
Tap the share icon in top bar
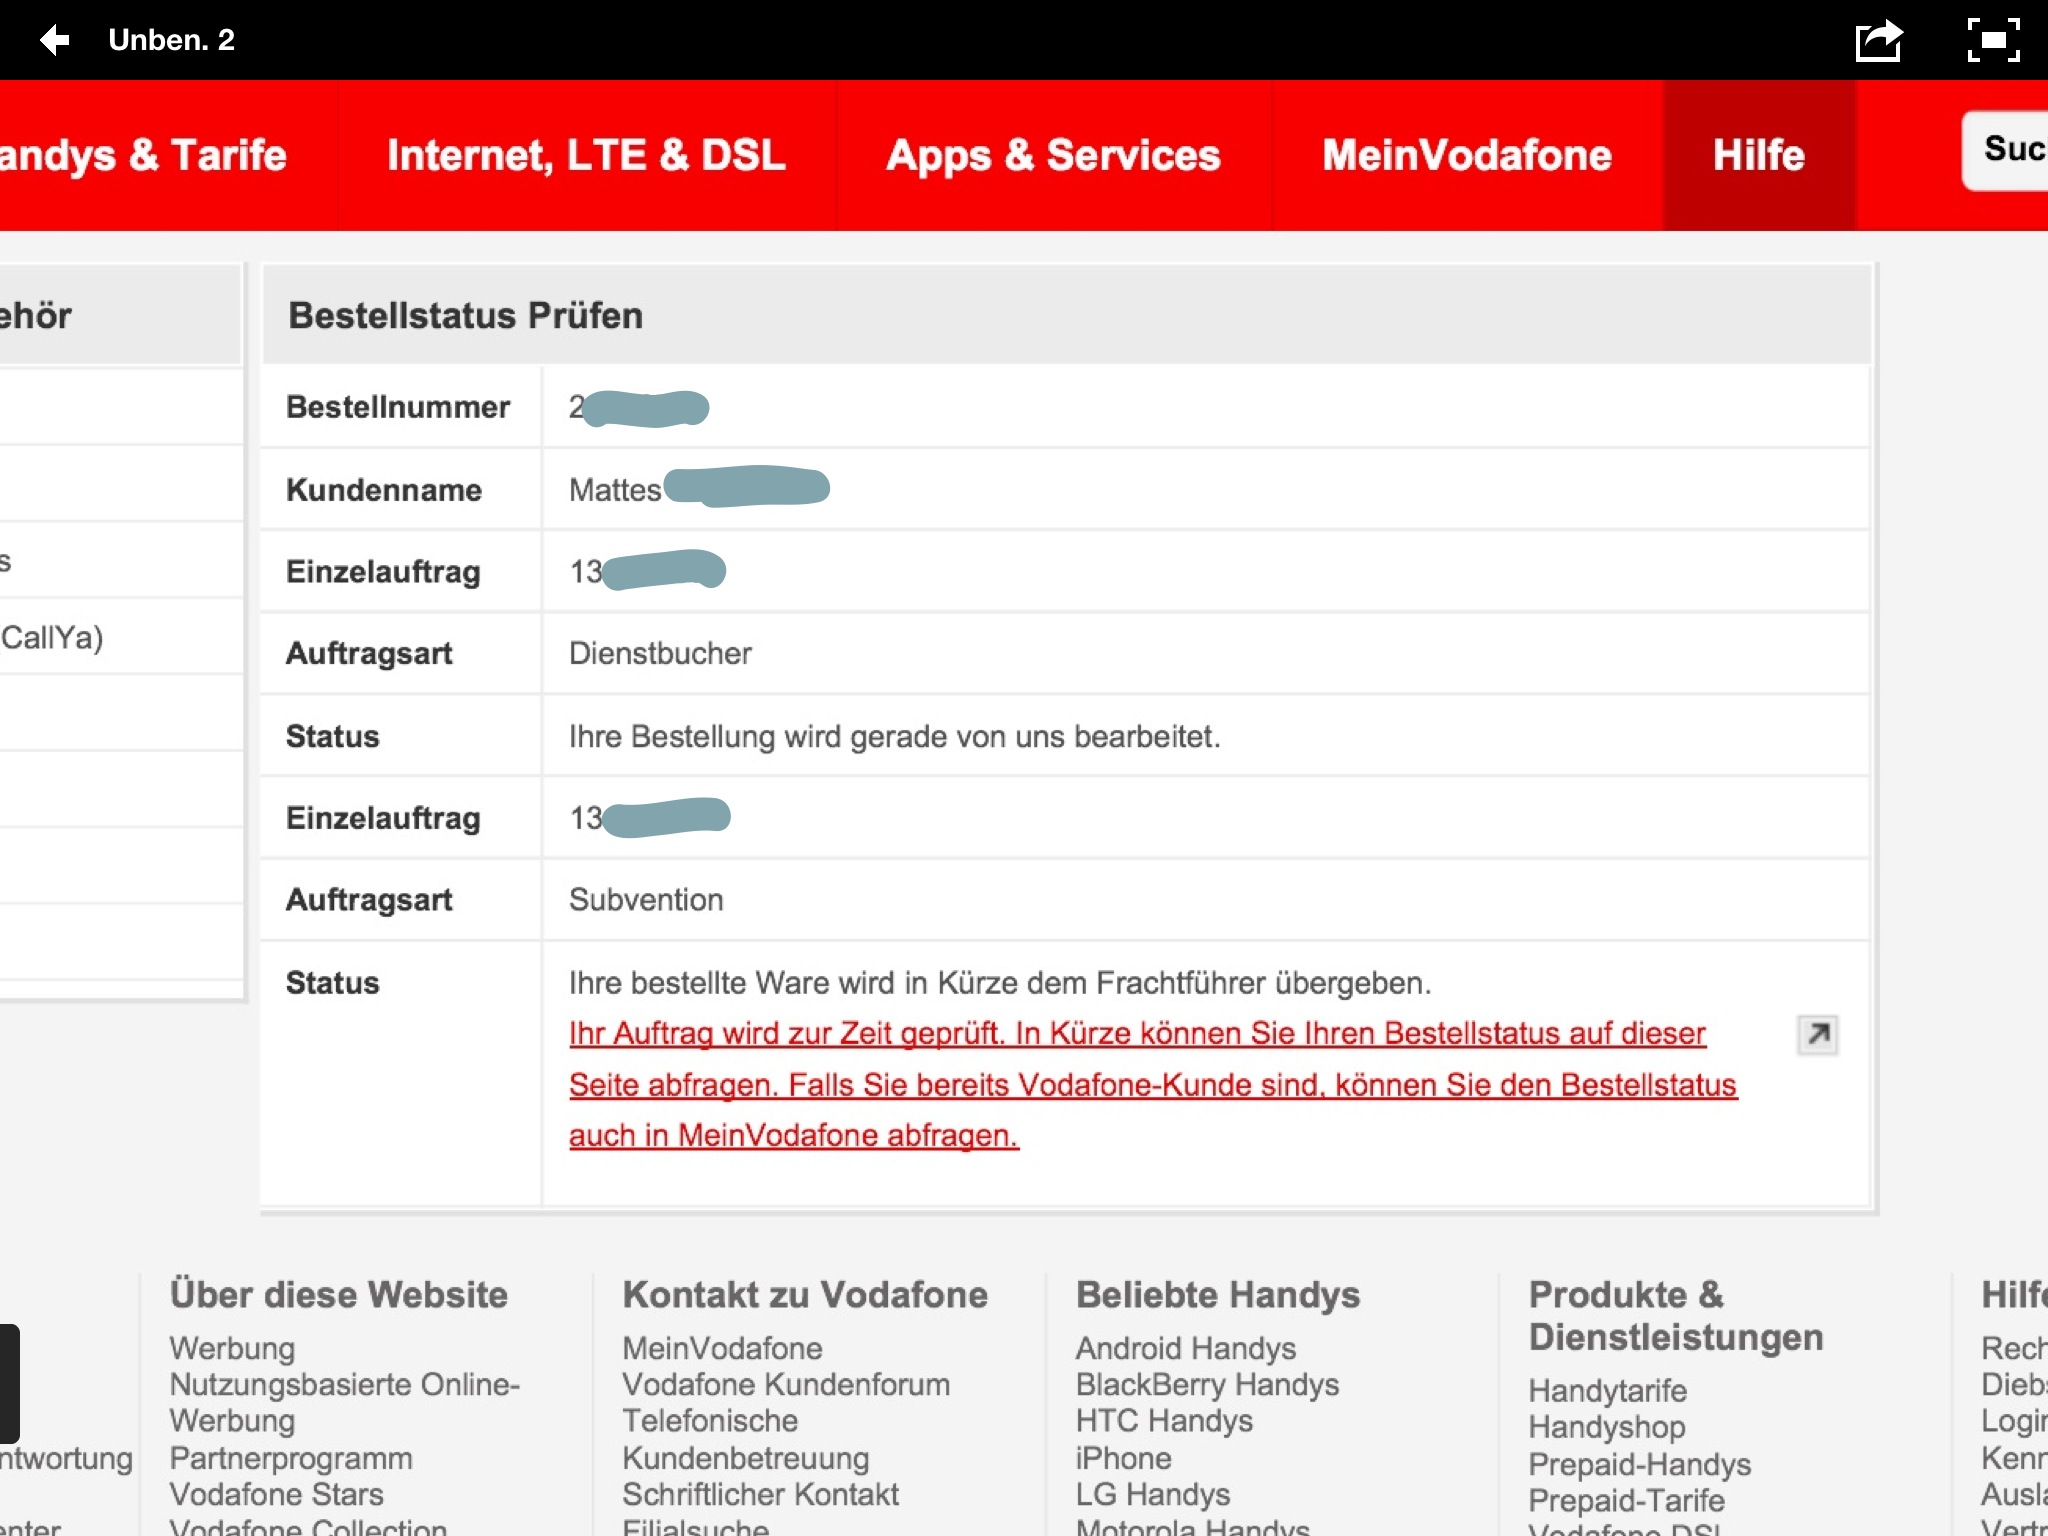[1878, 40]
